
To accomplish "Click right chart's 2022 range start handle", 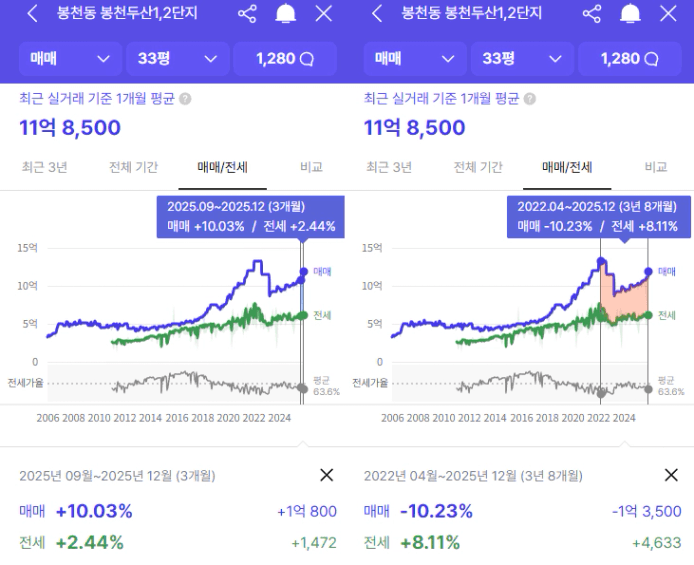I will click(x=600, y=262).
